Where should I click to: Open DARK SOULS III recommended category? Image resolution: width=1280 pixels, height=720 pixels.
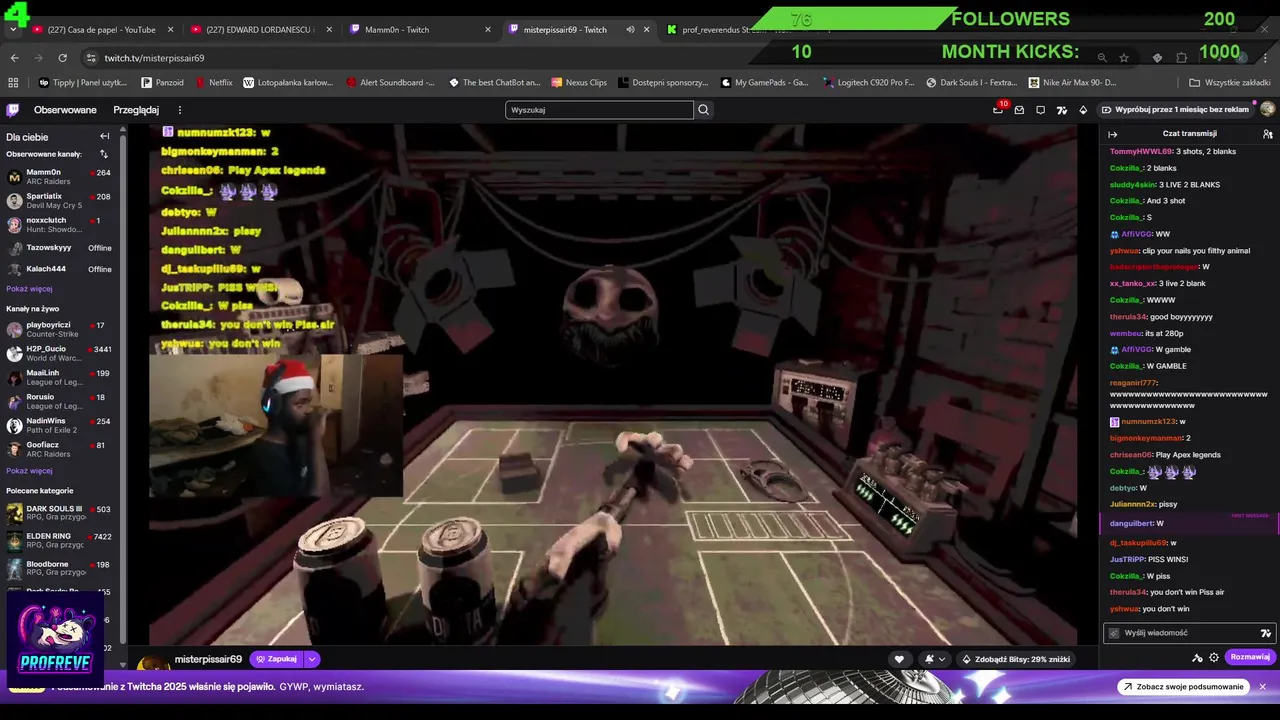[x=59, y=513]
